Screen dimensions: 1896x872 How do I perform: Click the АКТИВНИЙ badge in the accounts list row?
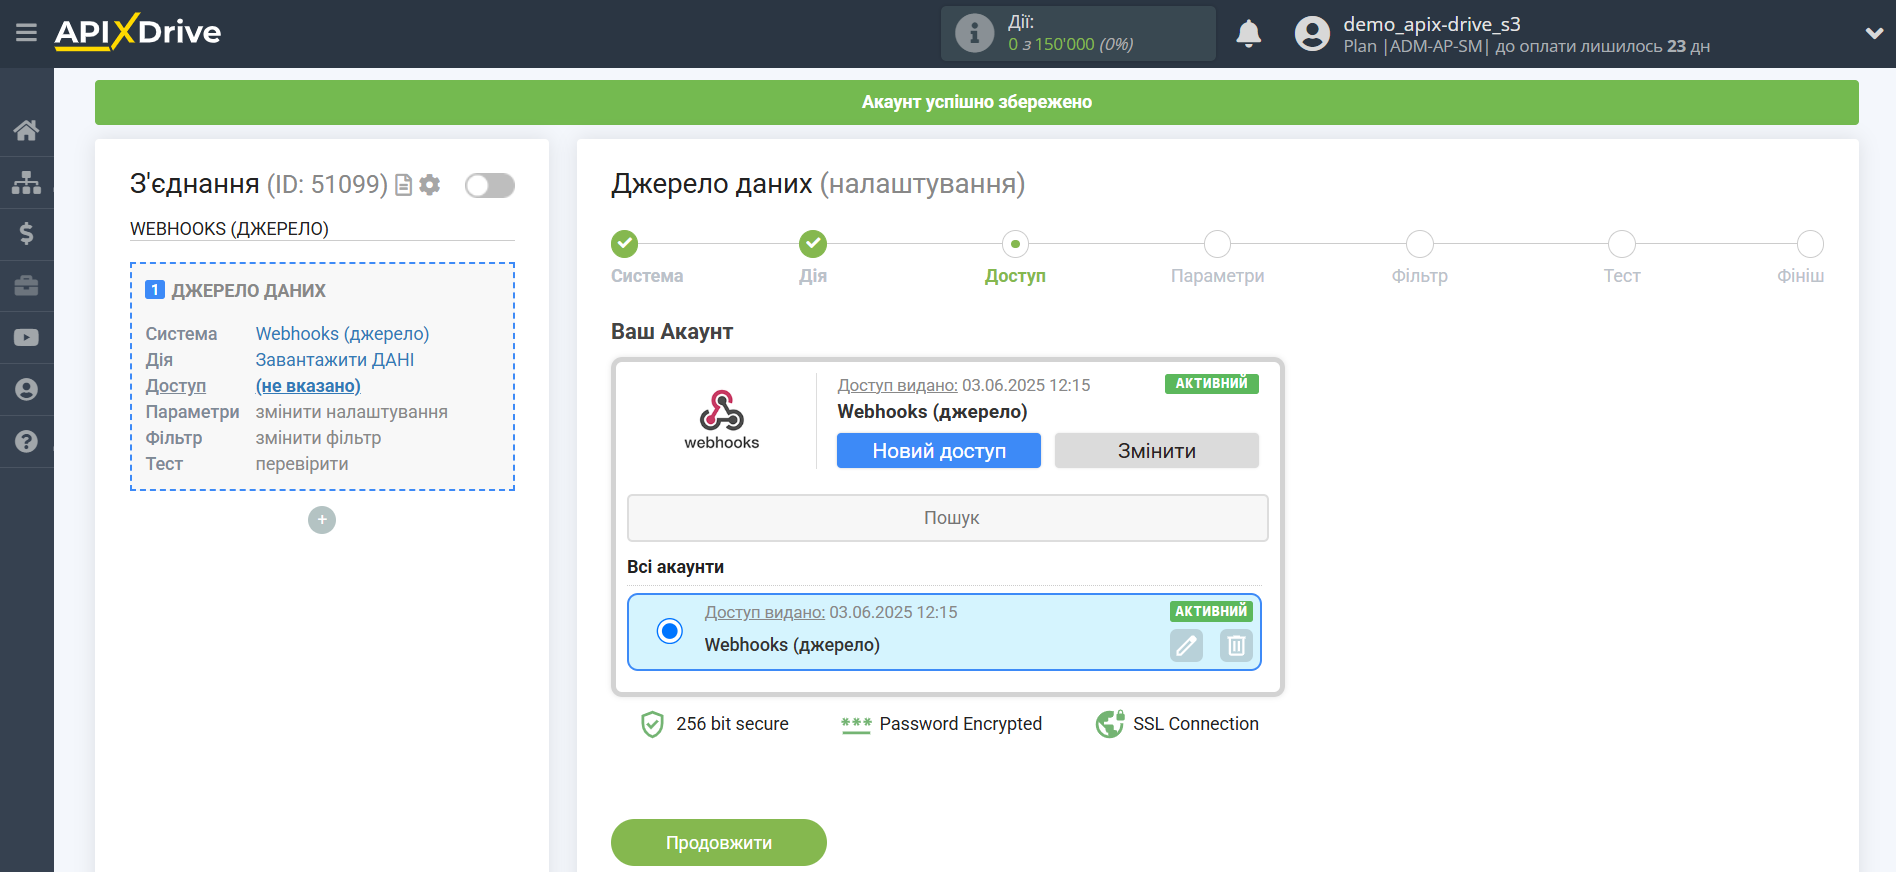1211,611
